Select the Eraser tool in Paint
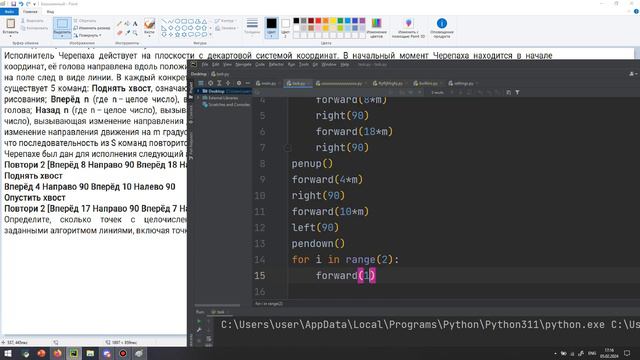The width and height of the screenshot is (640, 360). pos(120,32)
